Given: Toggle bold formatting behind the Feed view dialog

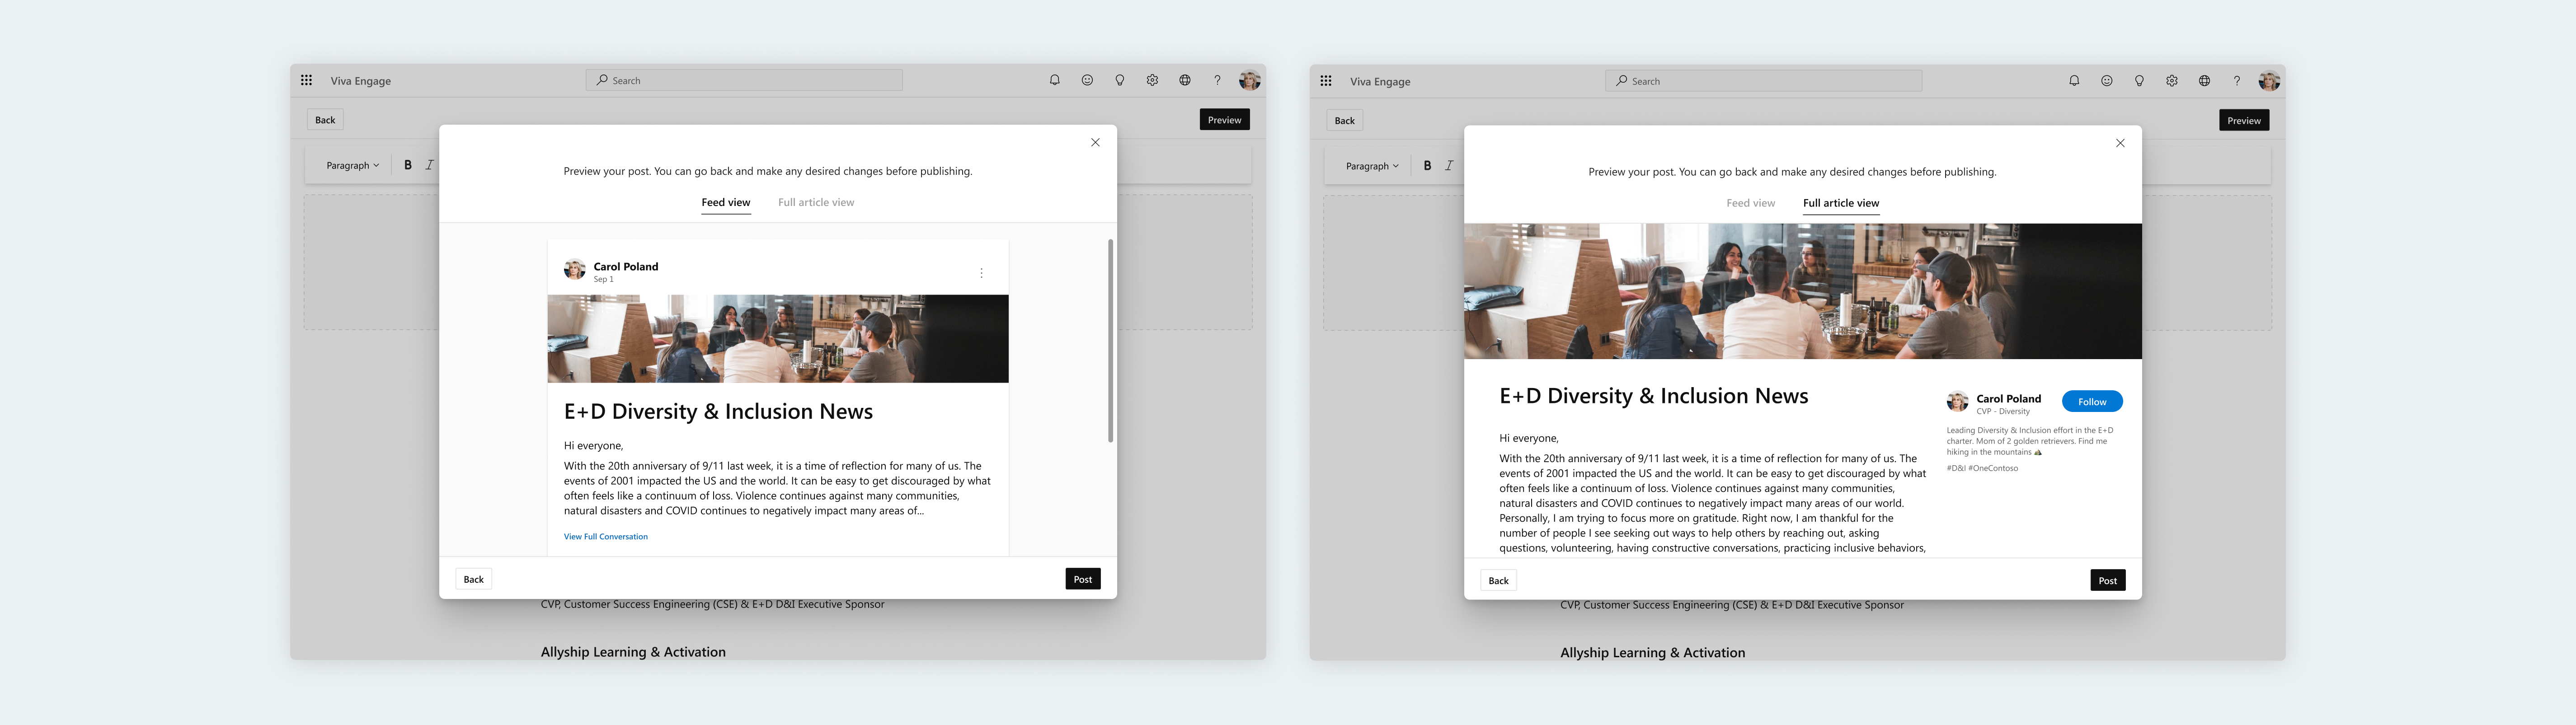Looking at the screenshot, I should 408,165.
